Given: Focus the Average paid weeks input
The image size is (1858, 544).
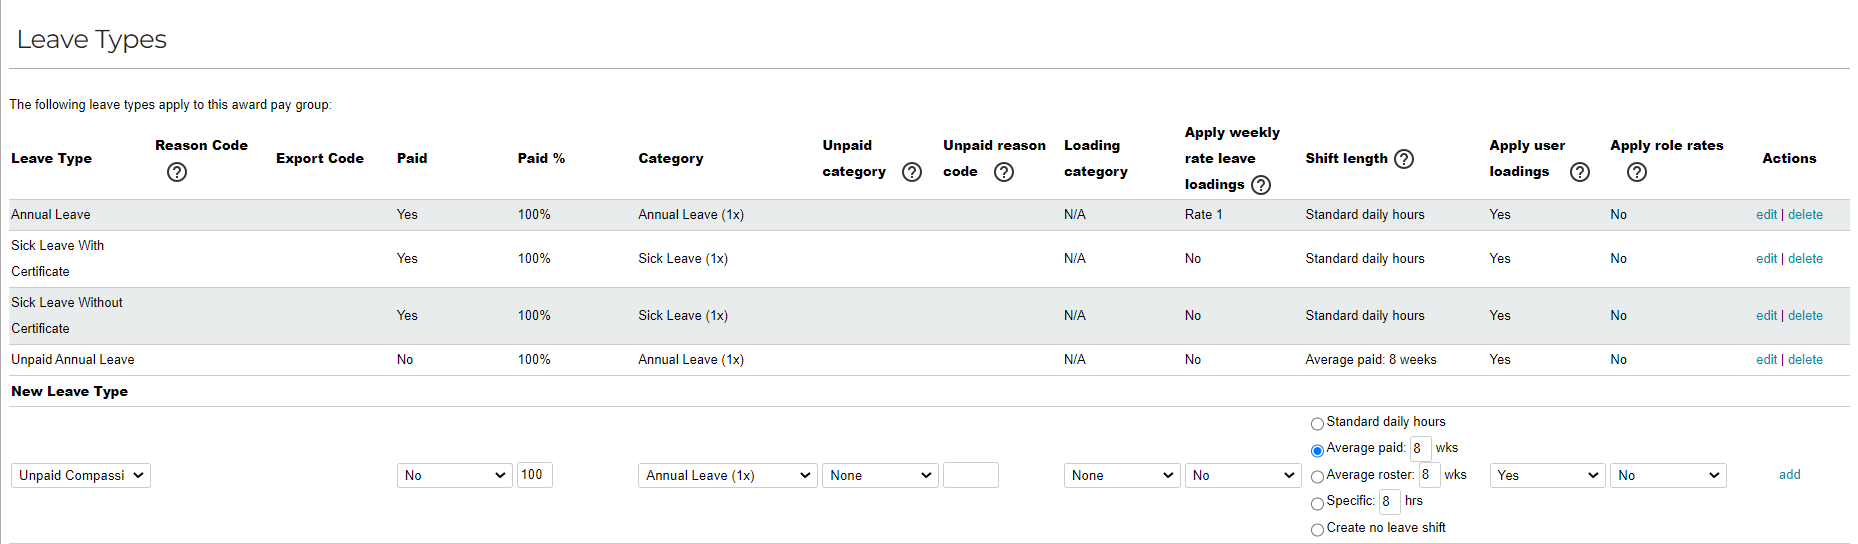Looking at the screenshot, I should (1421, 448).
